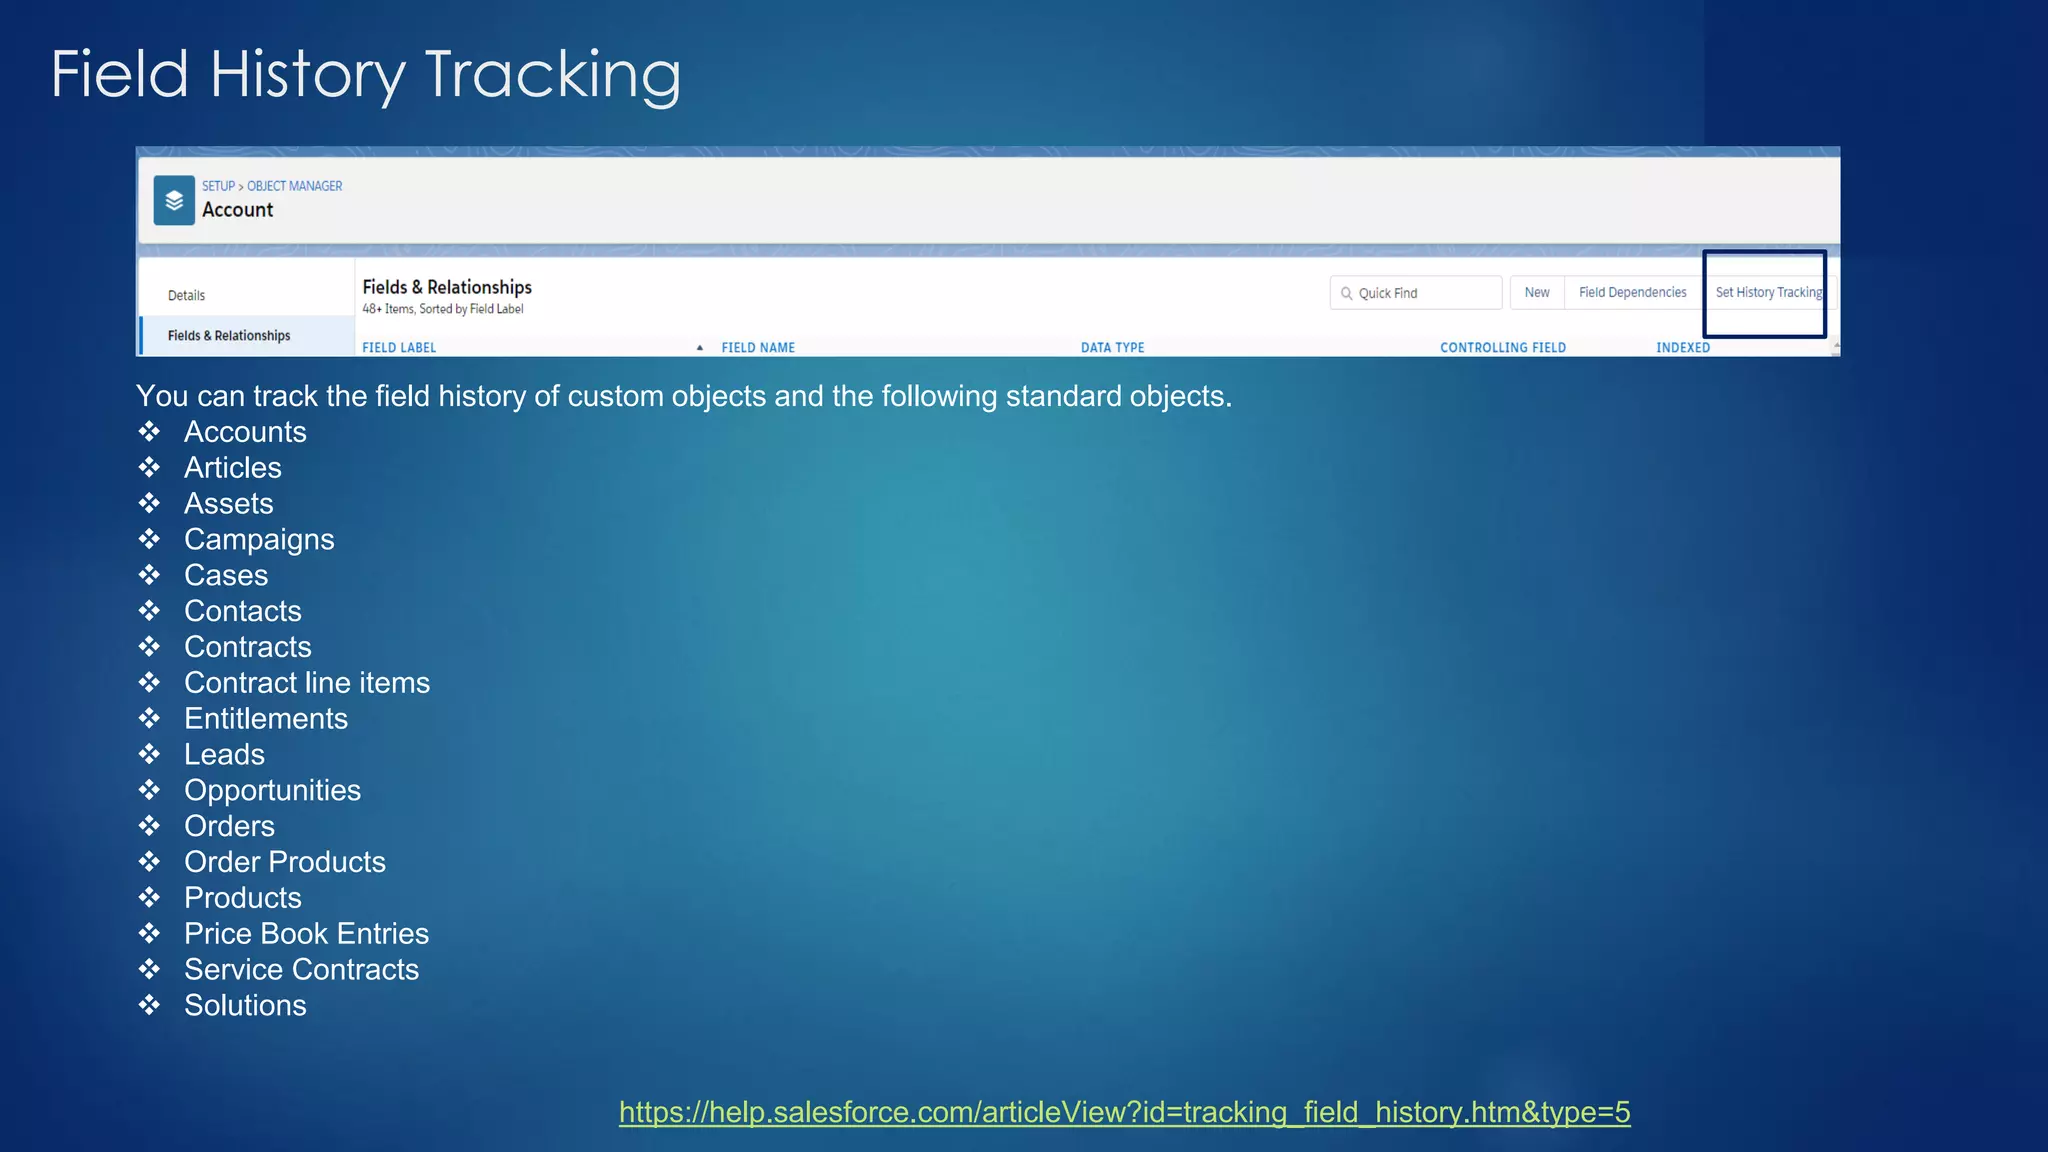Viewport: 2048px width, 1152px height.
Task: Open the OBJECT MANAGER breadcrumb link
Action: point(294,186)
